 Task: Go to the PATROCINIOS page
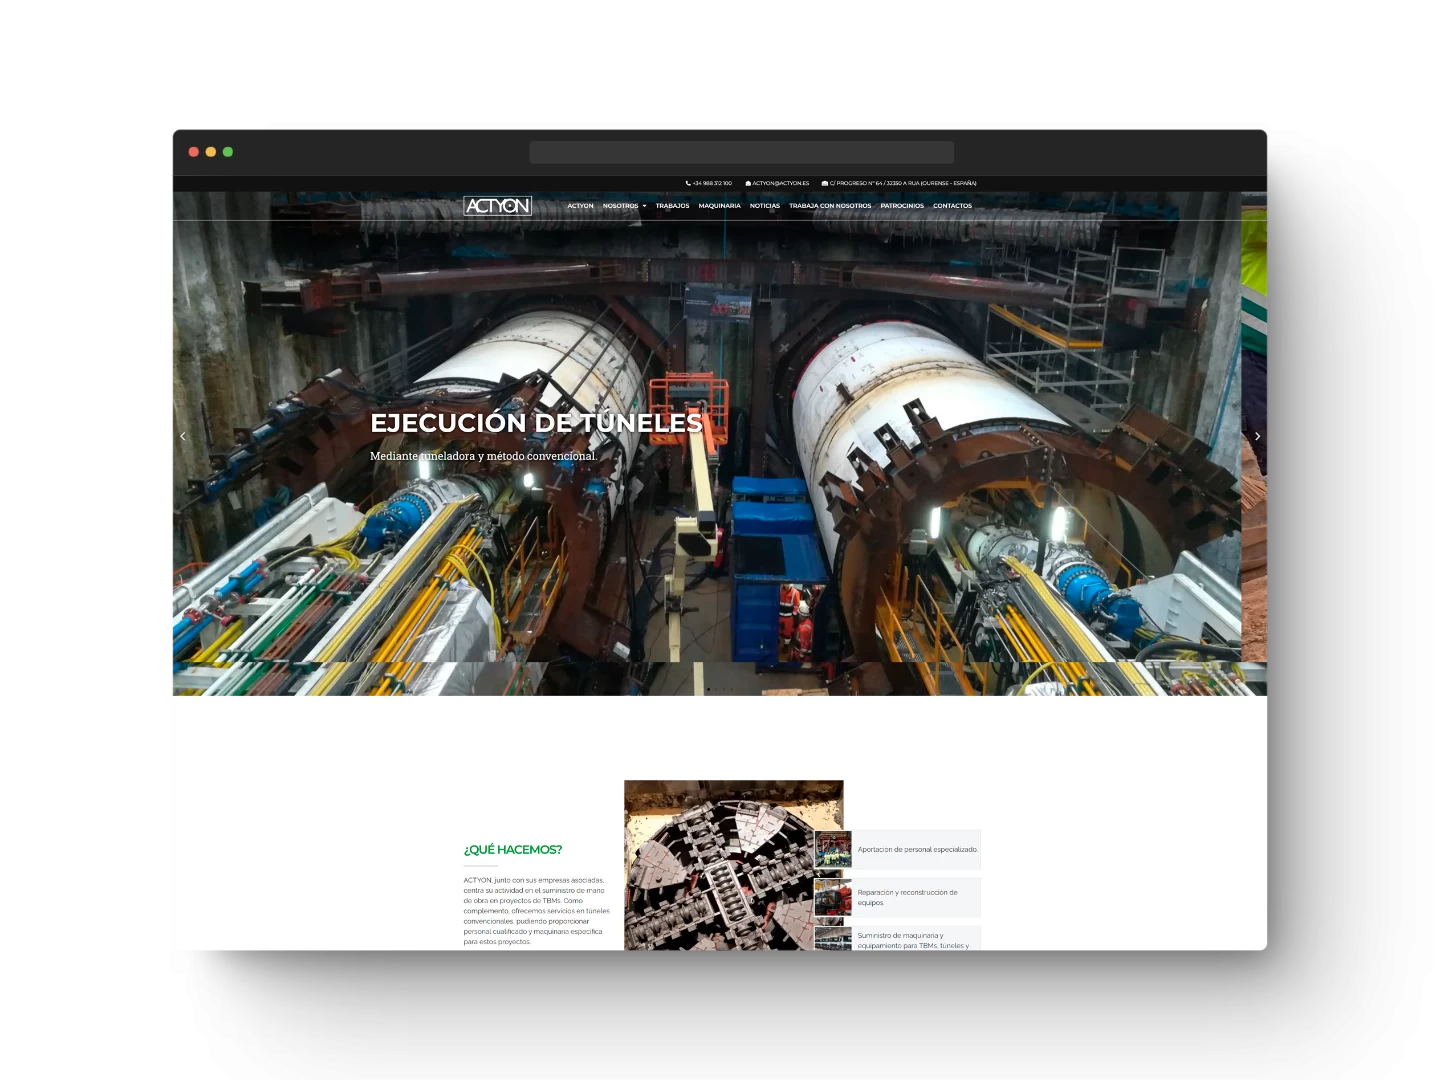click(x=902, y=206)
